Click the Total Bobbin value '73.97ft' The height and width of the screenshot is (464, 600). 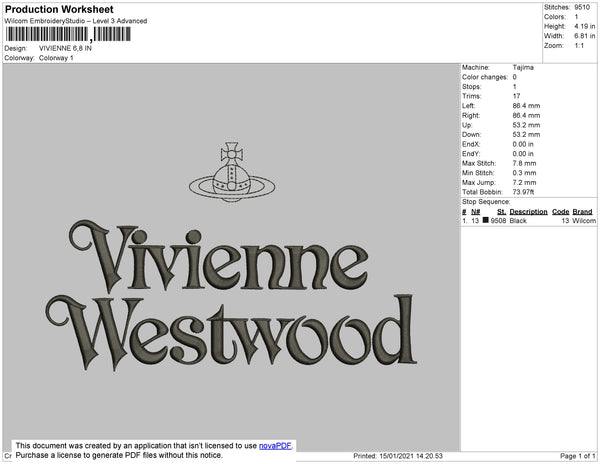pos(523,192)
